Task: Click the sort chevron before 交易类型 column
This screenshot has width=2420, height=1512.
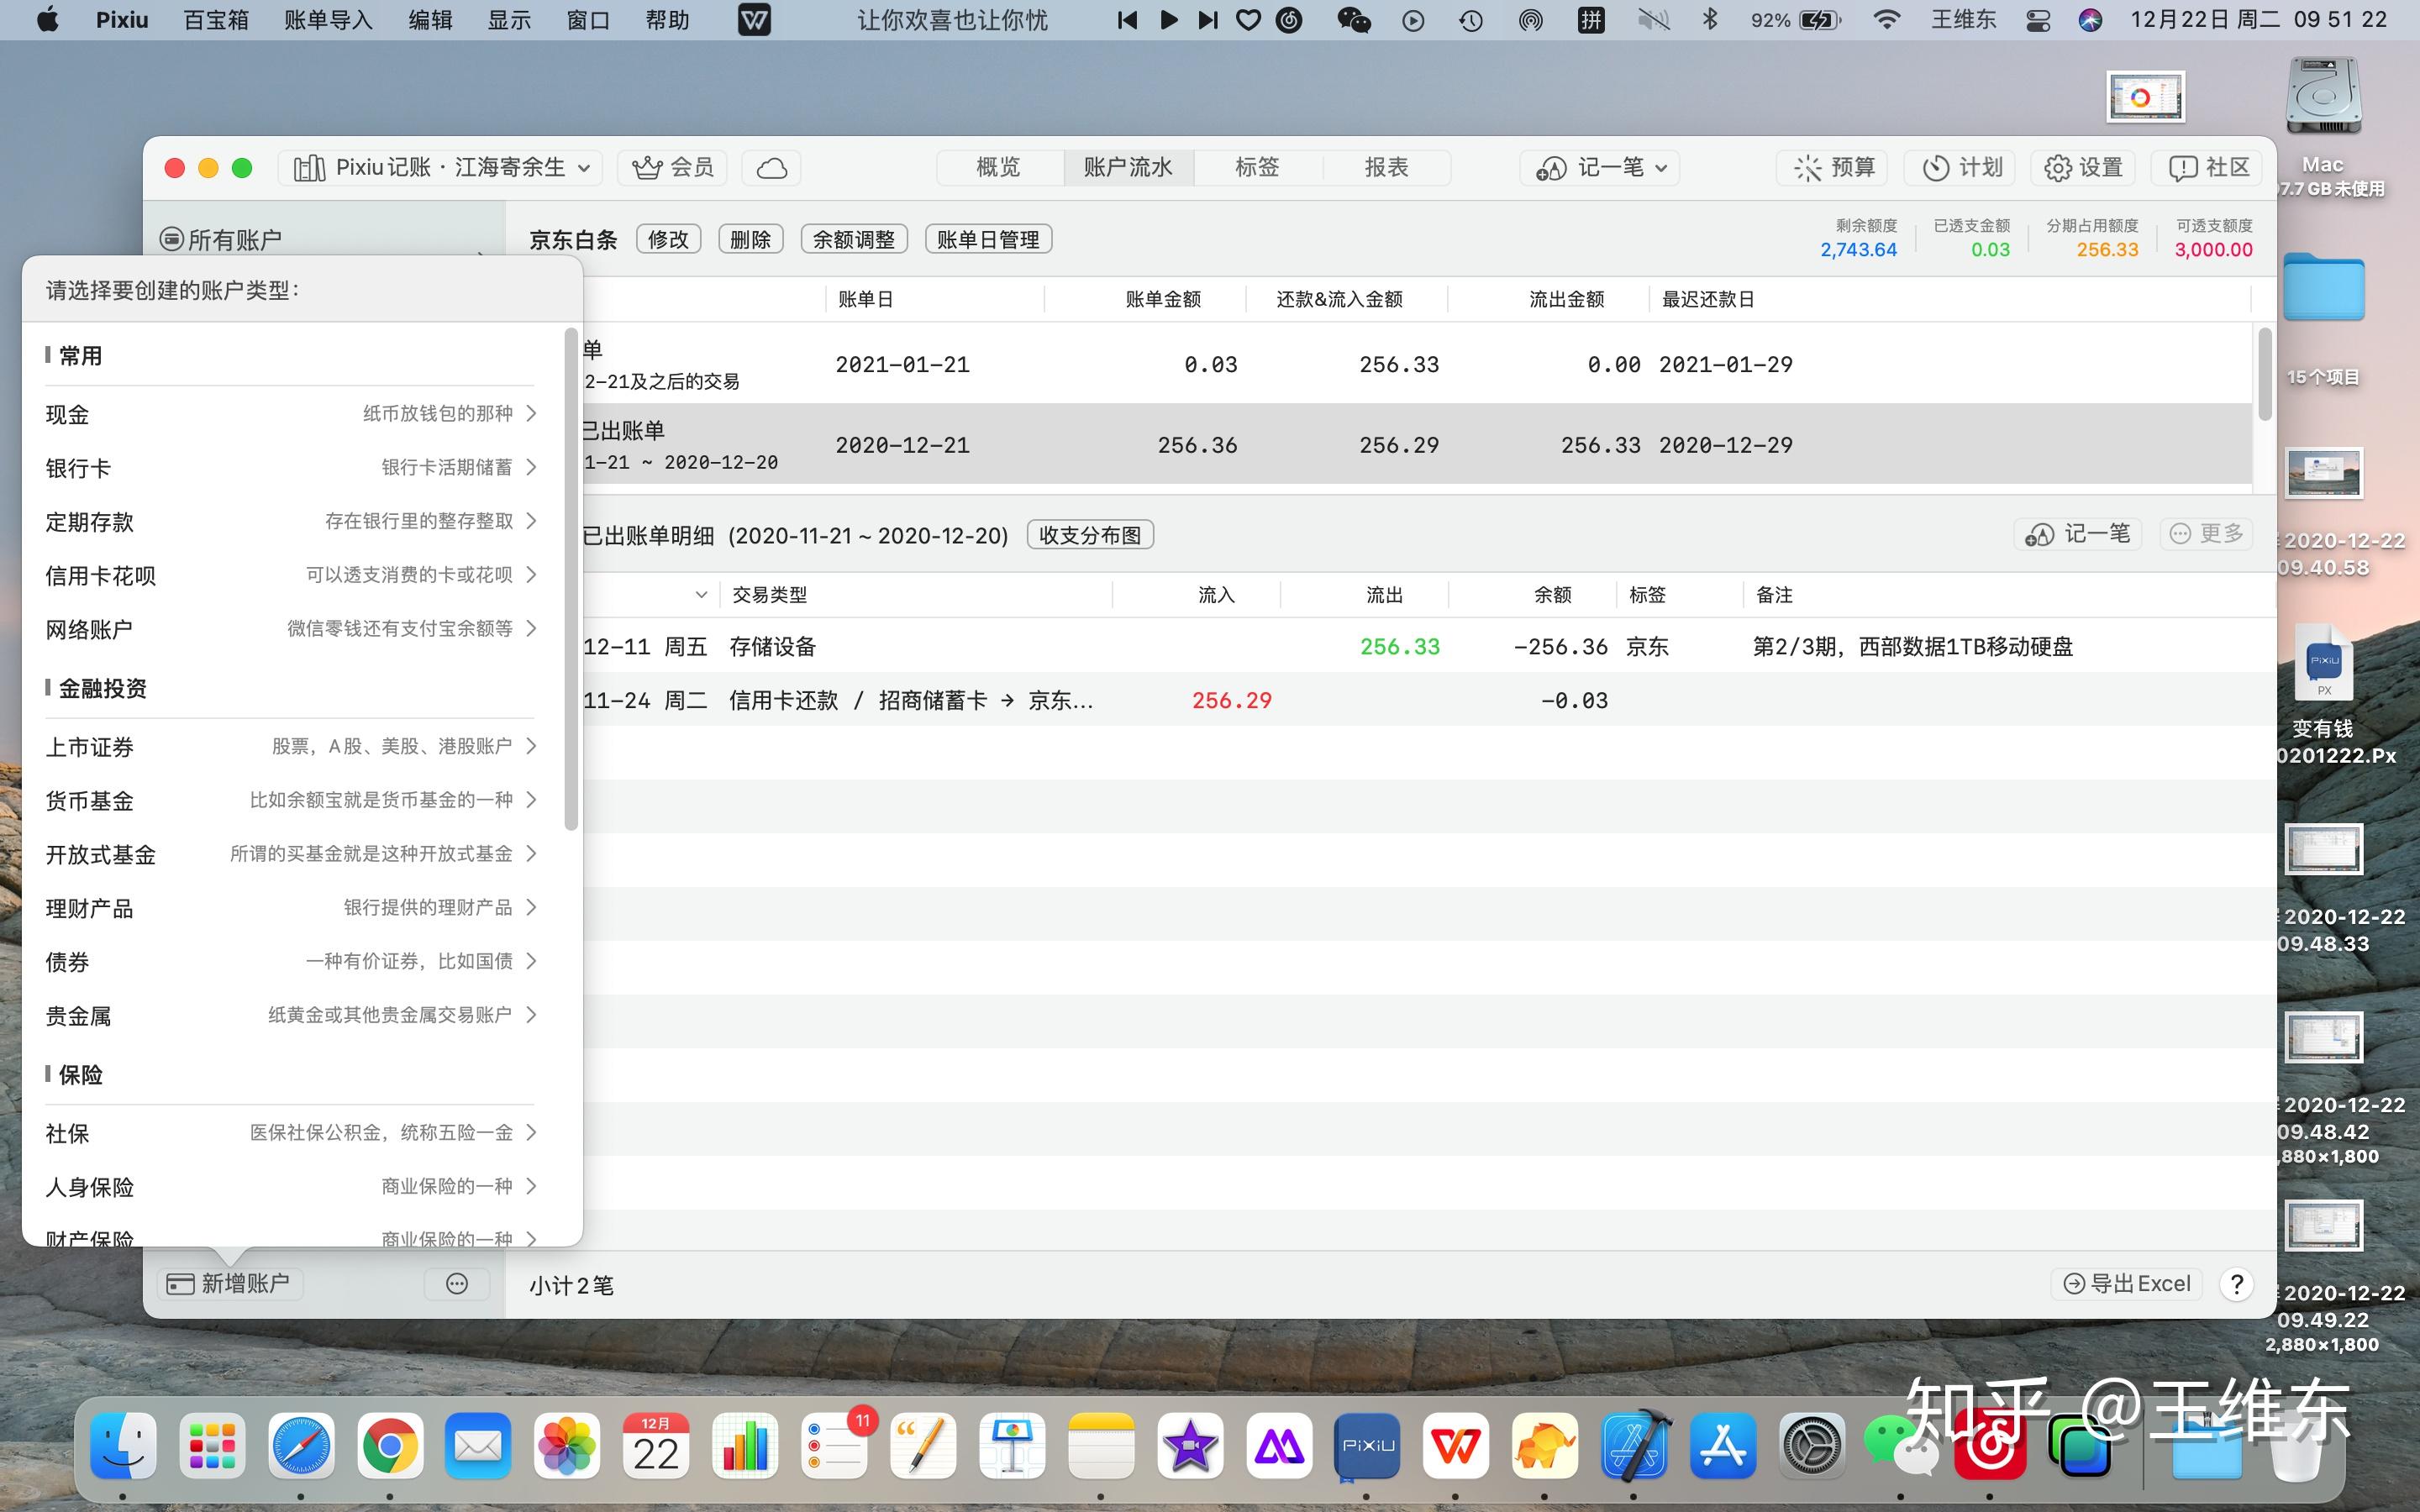Action: [701, 595]
